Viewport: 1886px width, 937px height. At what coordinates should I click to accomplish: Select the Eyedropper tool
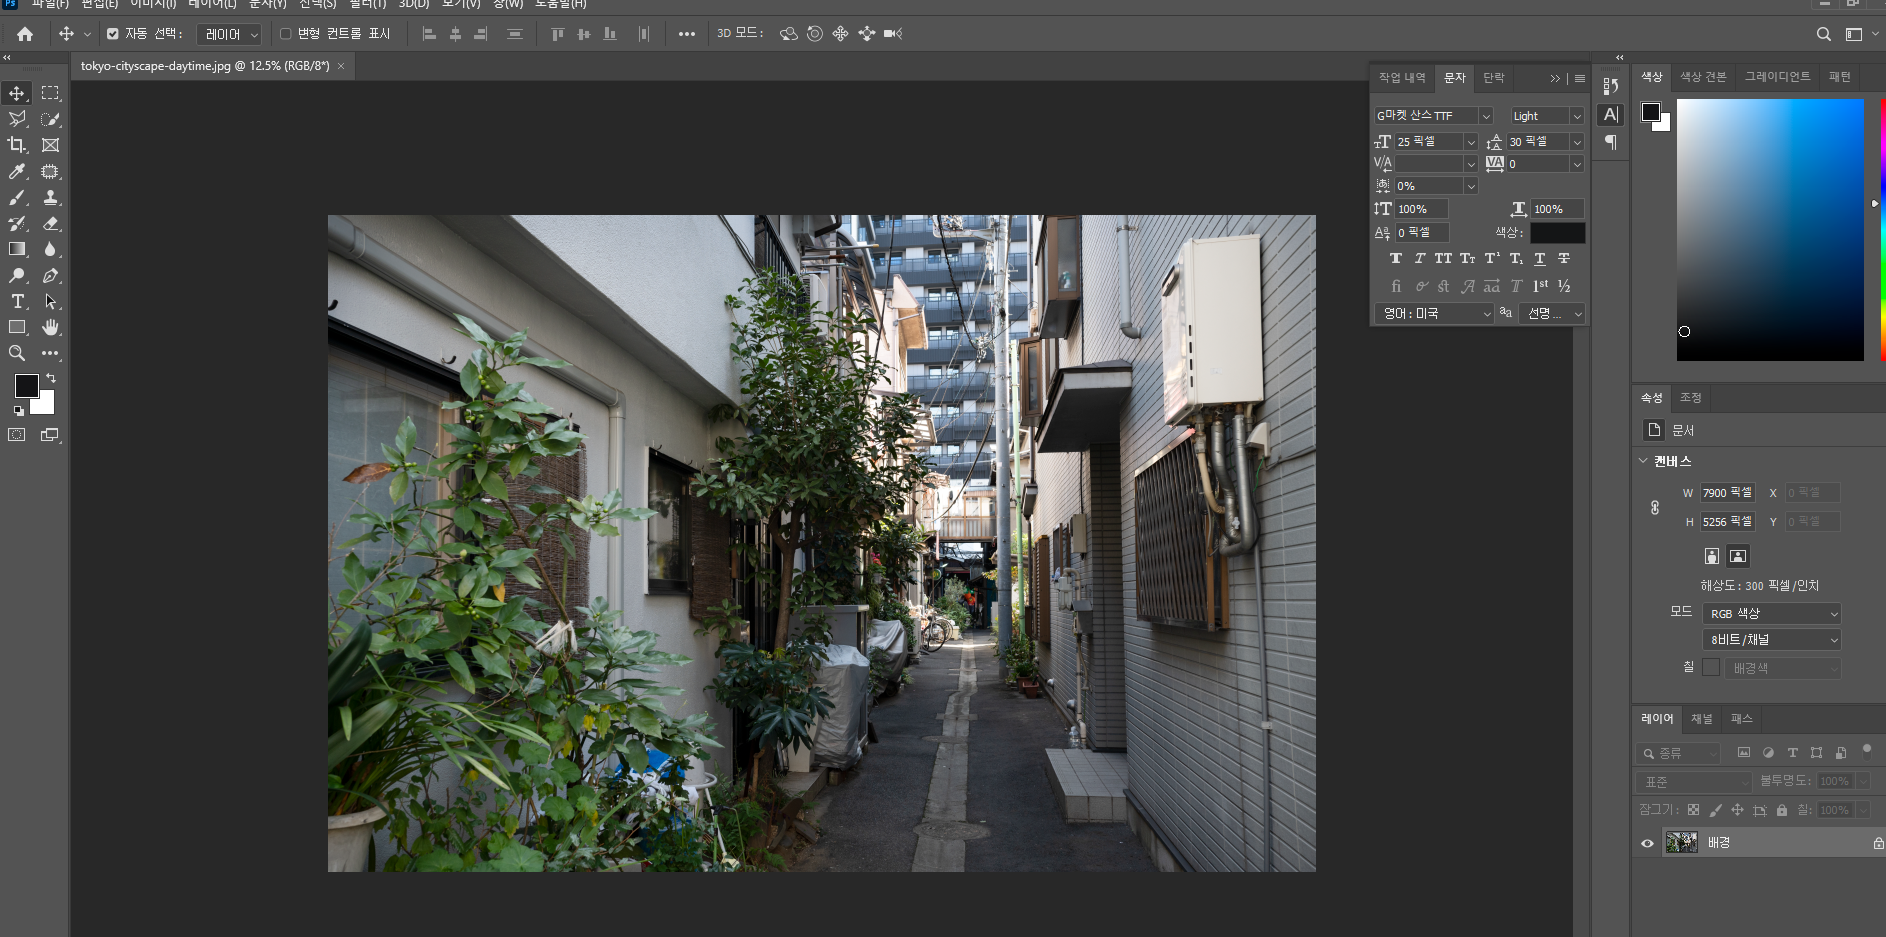click(x=17, y=171)
